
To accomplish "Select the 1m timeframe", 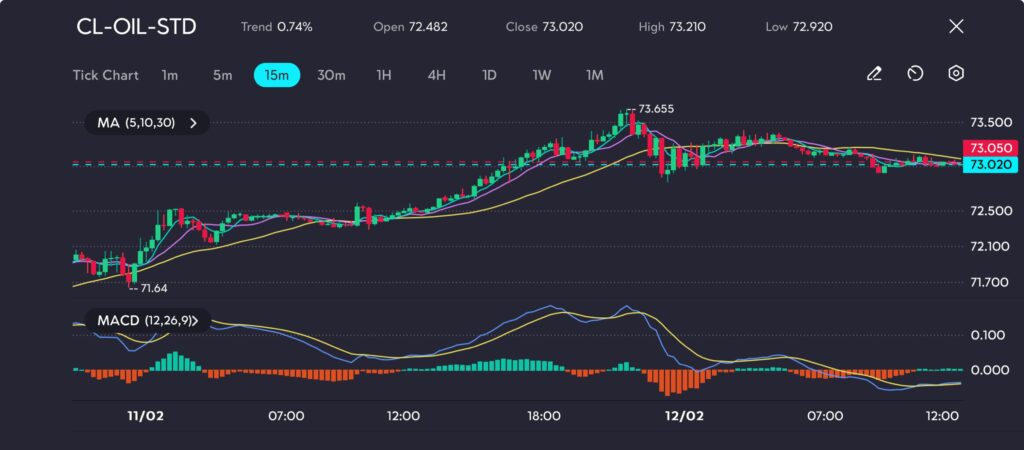I will (x=170, y=75).
